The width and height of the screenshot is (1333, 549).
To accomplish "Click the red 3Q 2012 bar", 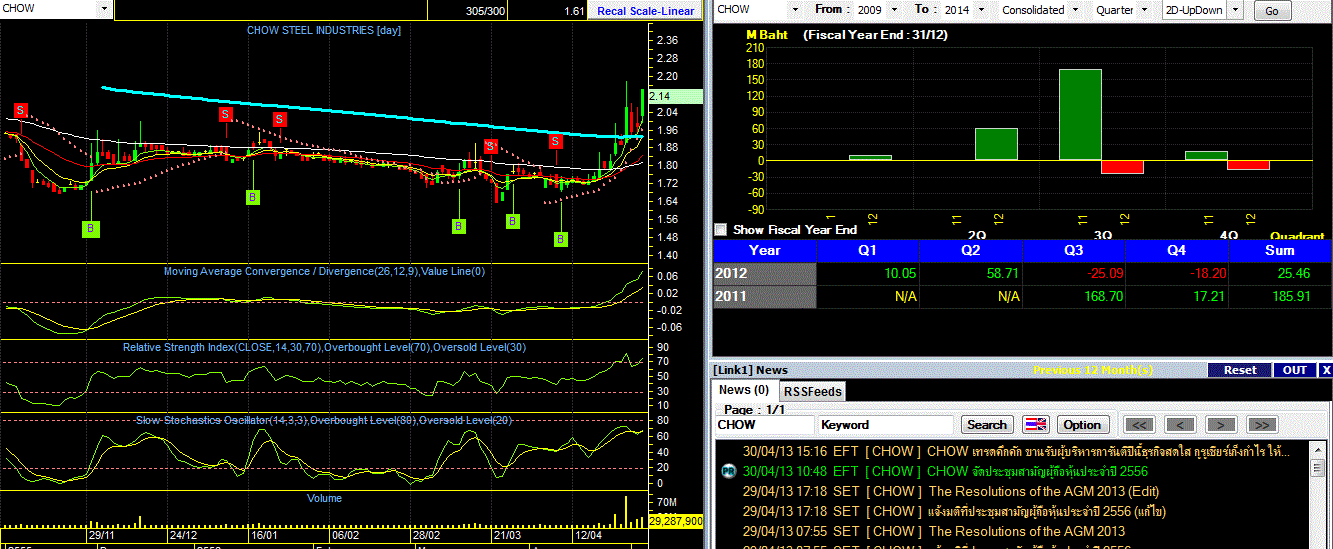I will pyautogui.click(x=1122, y=167).
